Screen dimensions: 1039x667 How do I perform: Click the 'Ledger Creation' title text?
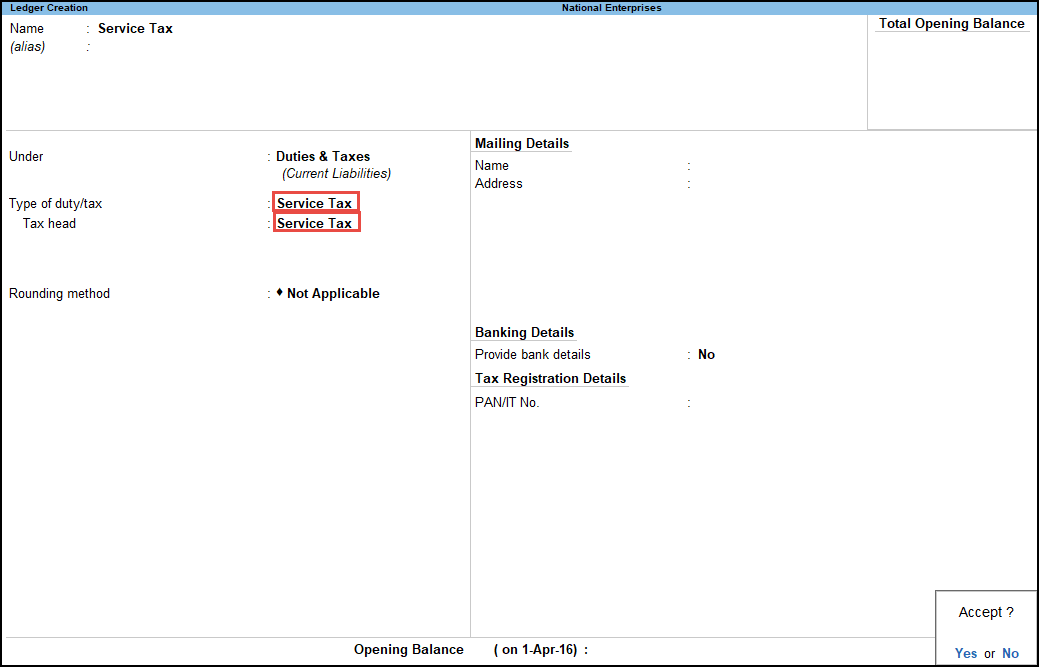tap(49, 8)
